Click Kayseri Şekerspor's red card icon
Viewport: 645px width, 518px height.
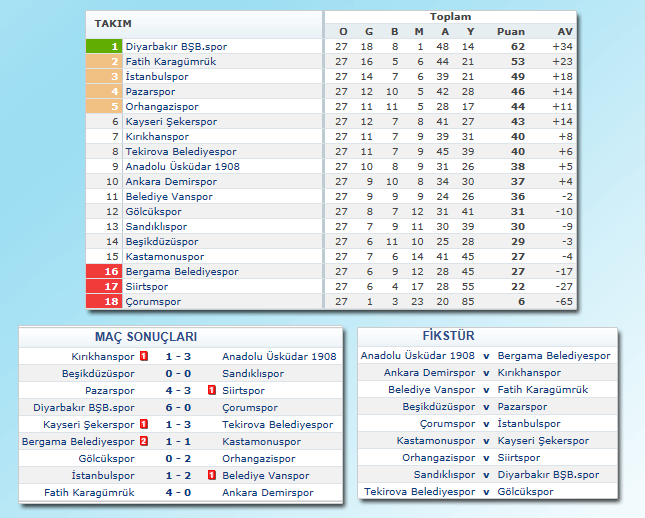coord(144,425)
